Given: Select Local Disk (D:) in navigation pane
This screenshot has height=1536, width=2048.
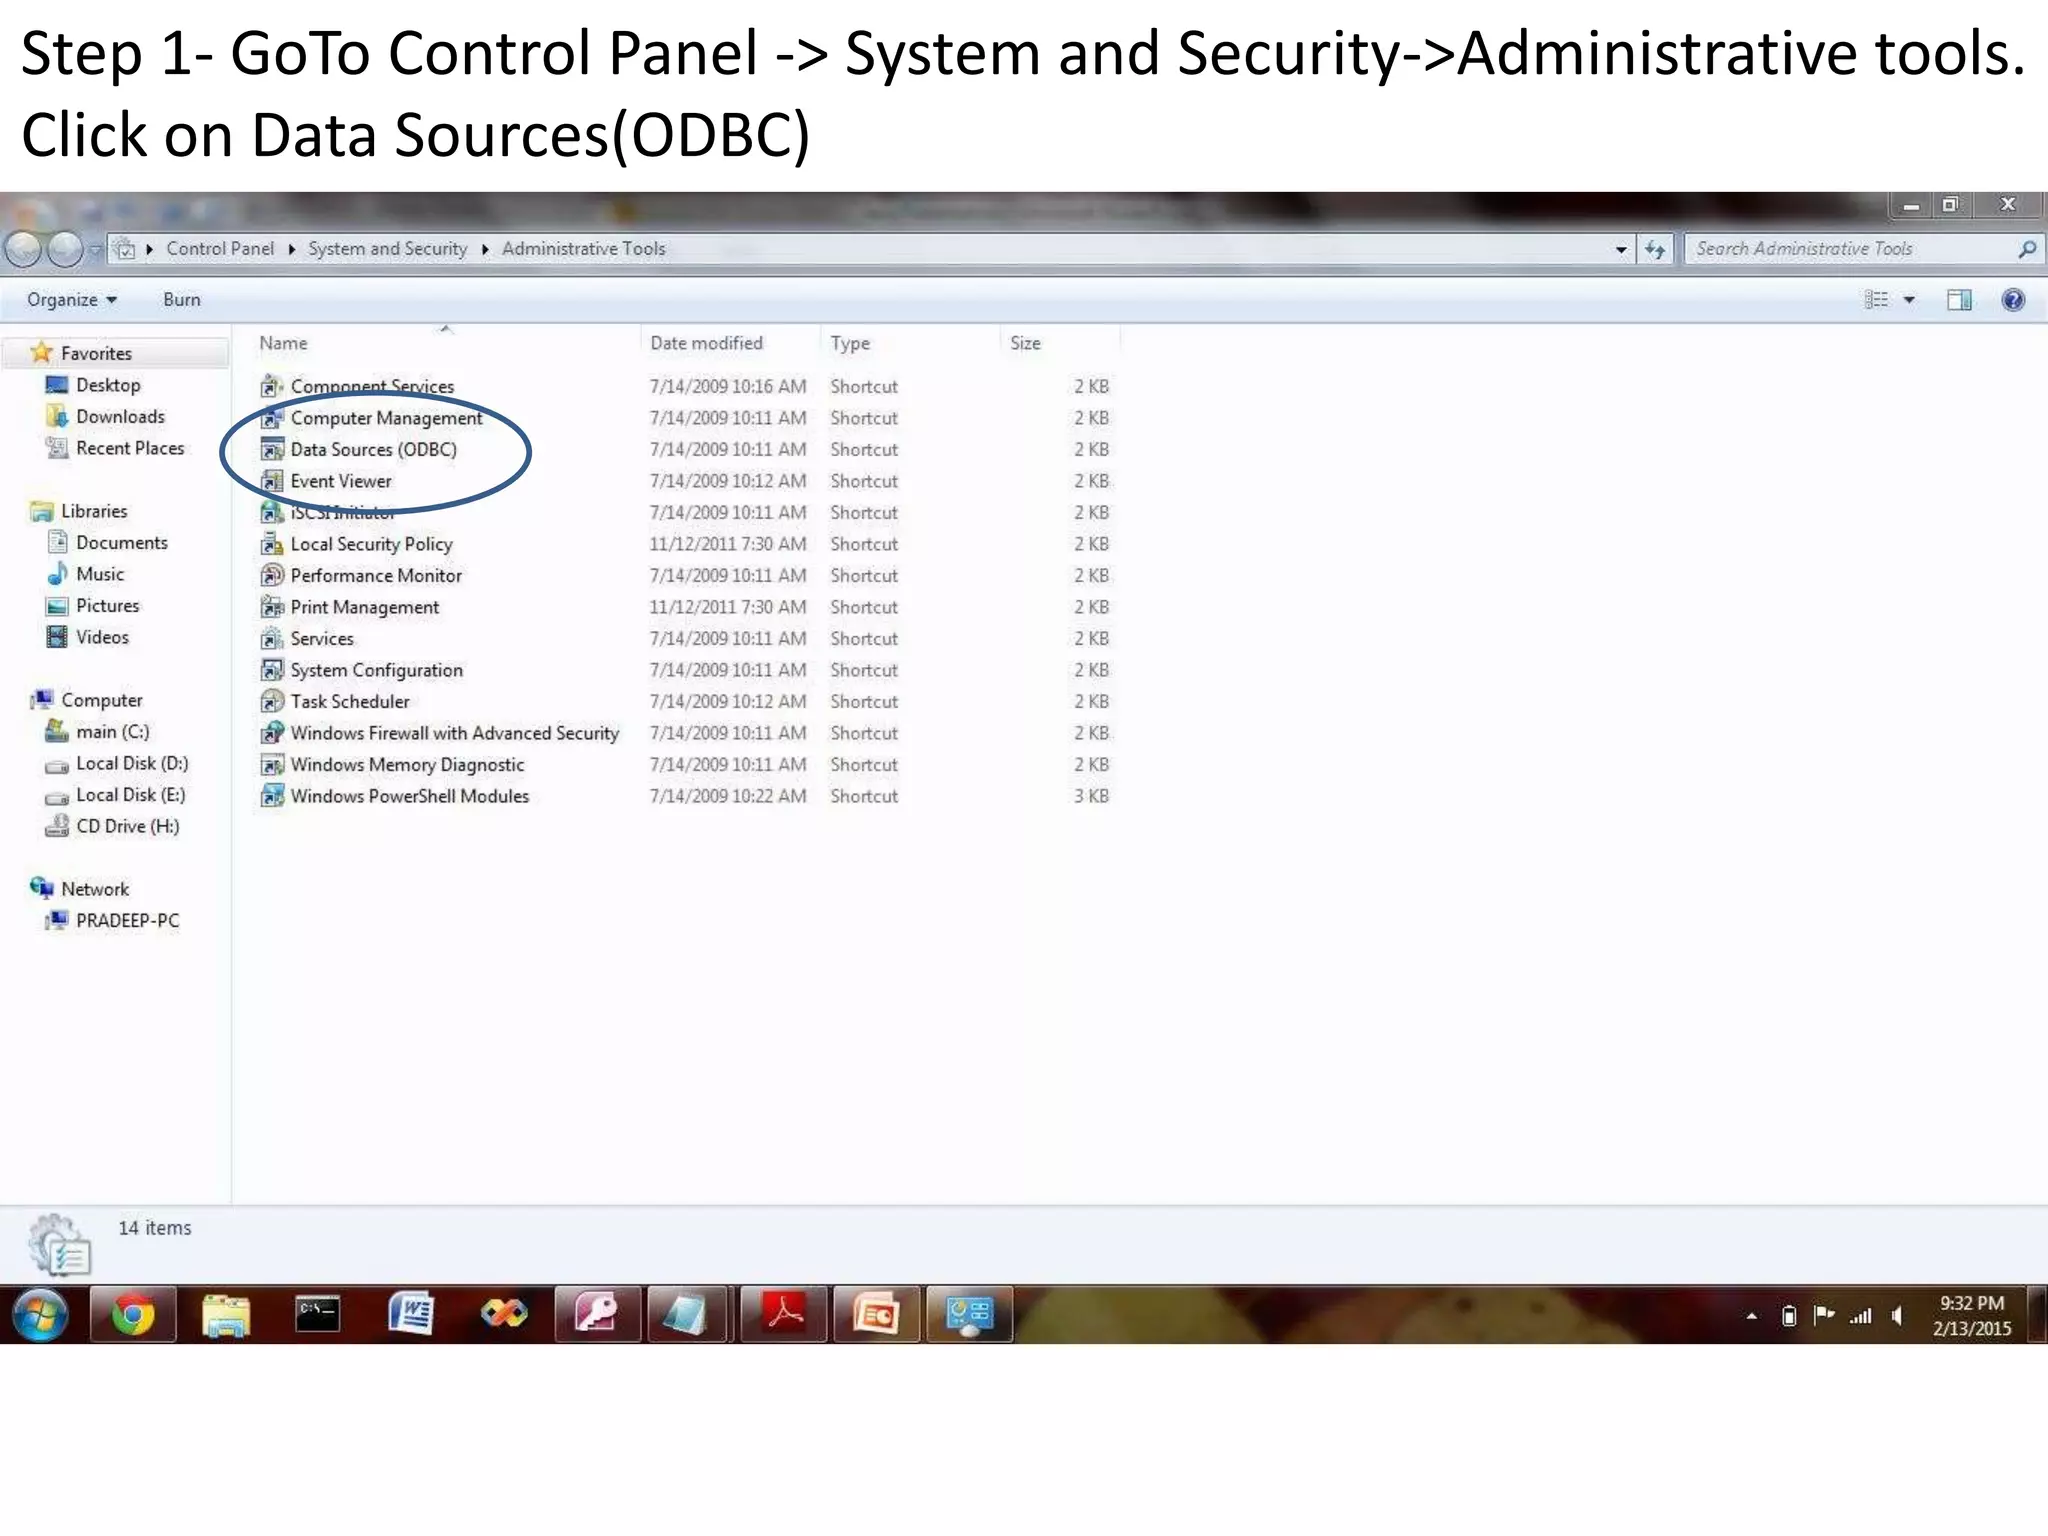Looking at the screenshot, I should (x=131, y=764).
